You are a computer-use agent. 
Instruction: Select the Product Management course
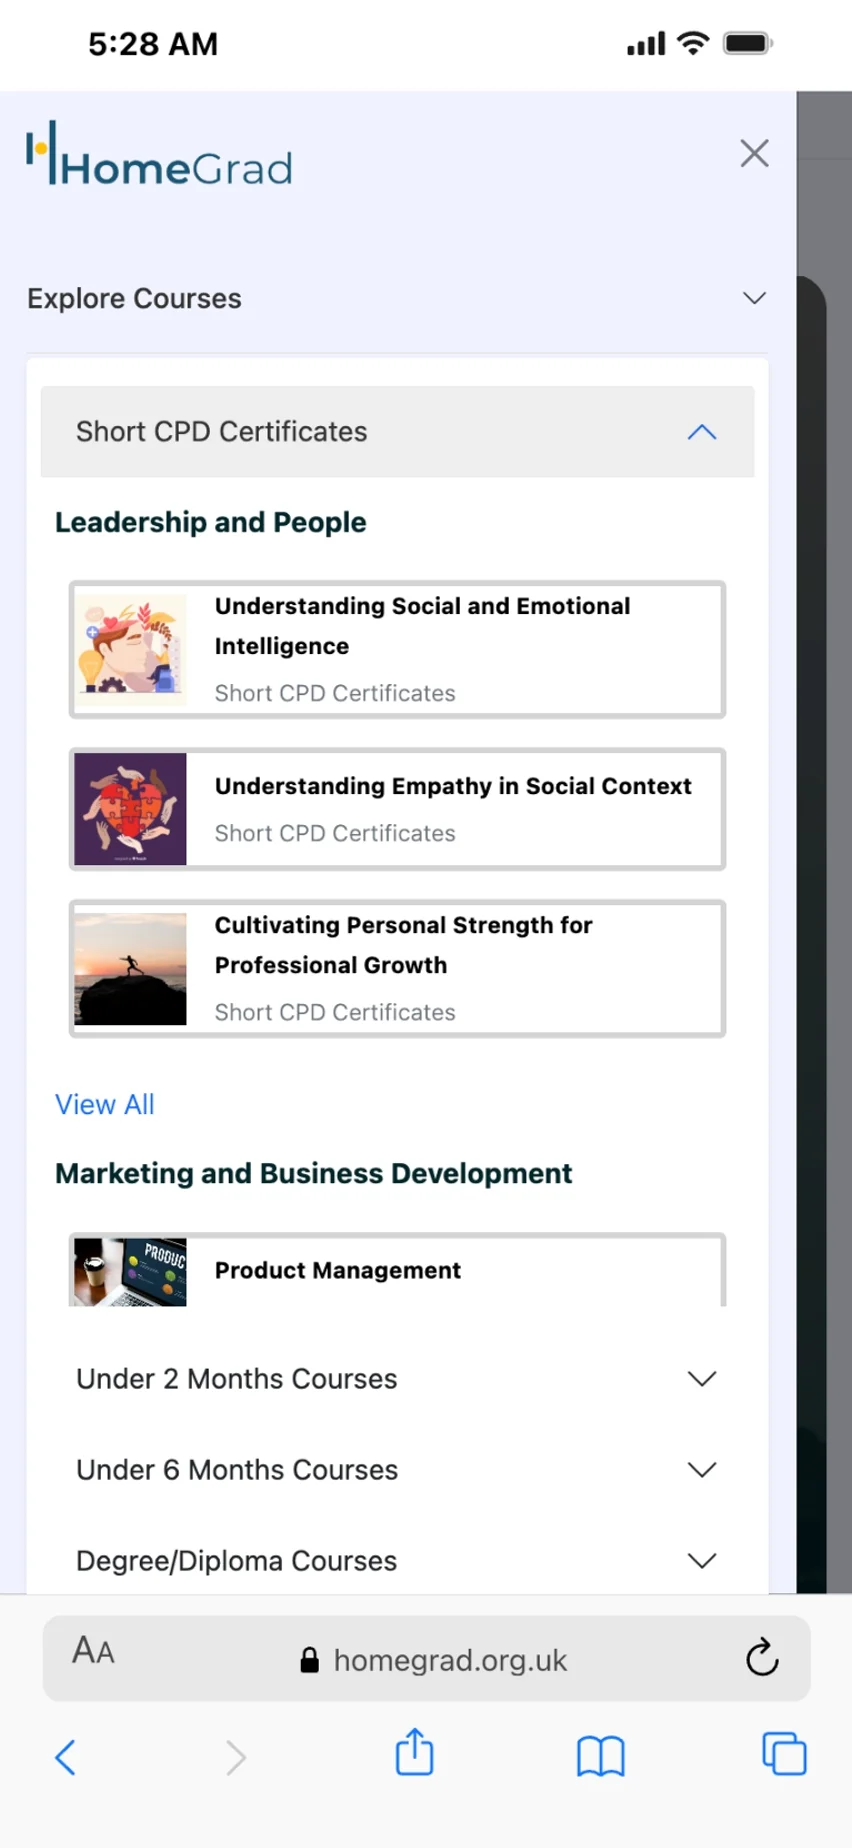(397, 1270)
